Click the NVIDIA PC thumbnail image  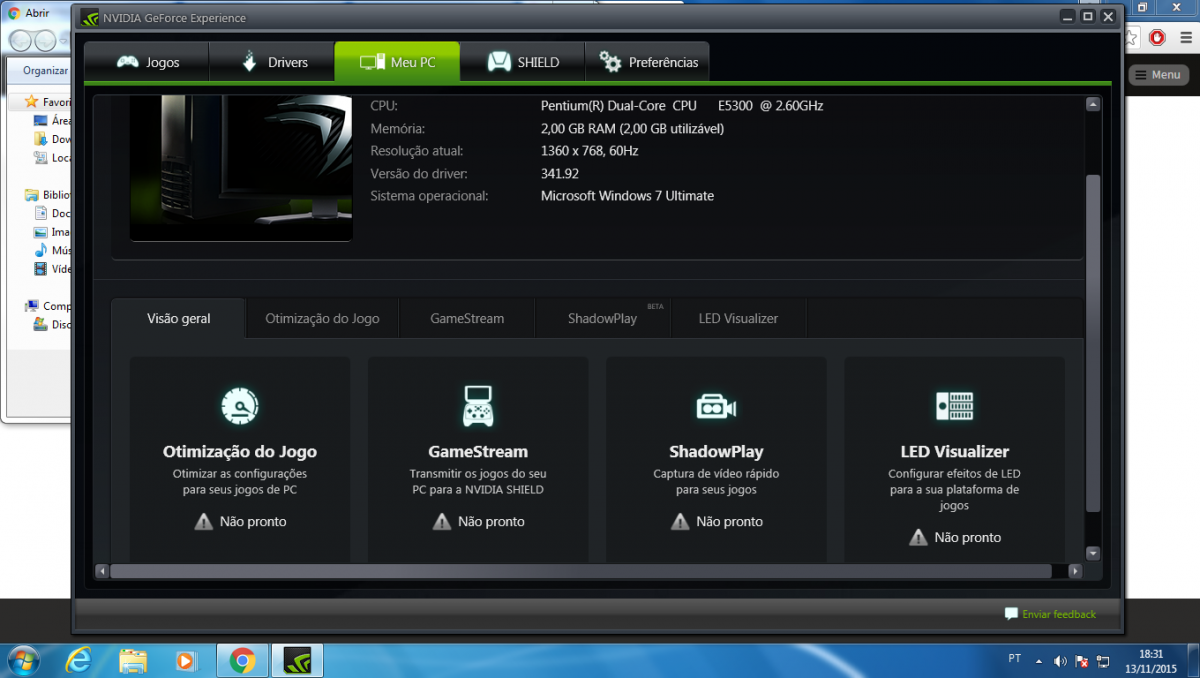[x=241, y=168]
